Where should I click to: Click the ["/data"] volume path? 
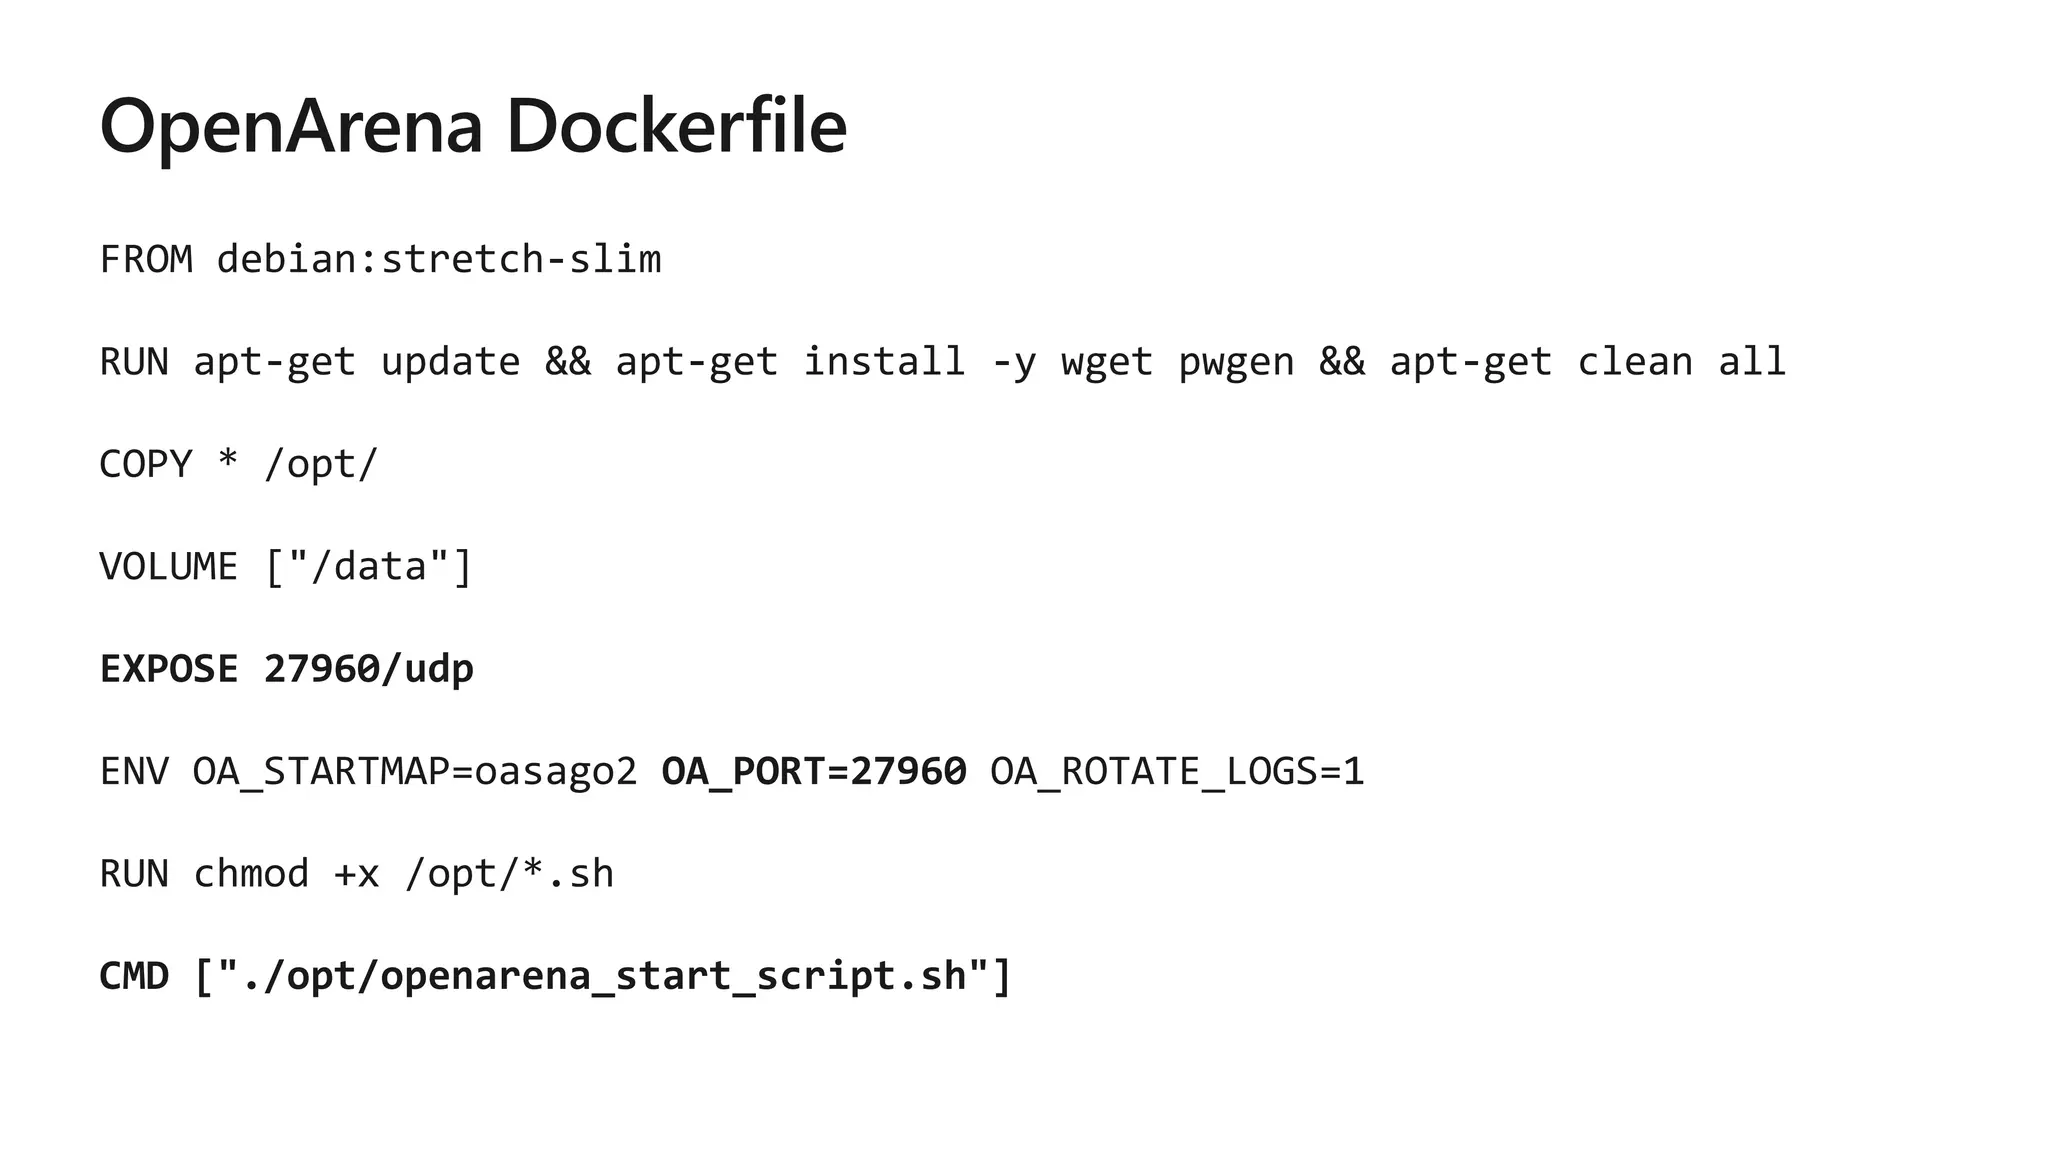pyautogui.click(x=369, y=567)
